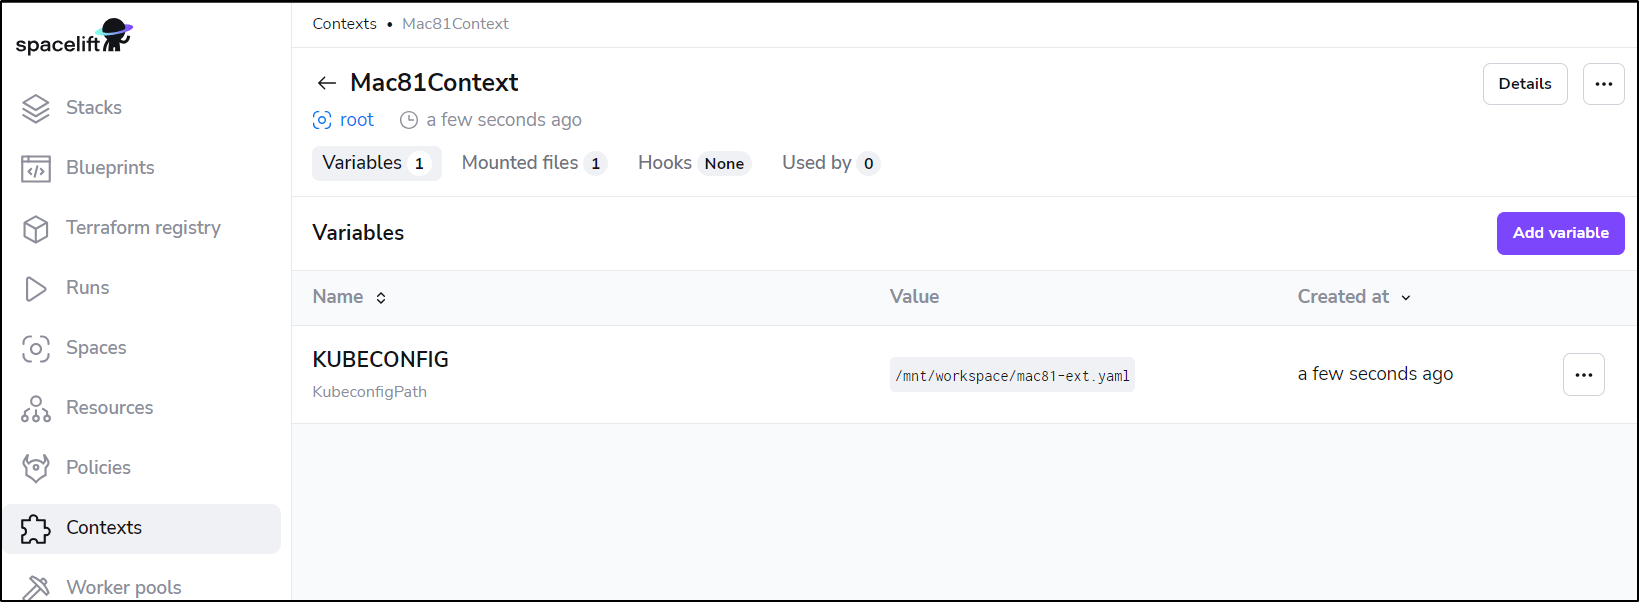Screen dimensions: 1639x602
Task: Click the Mac81Context breadcrumb
Action: click(x=455, y=24)
